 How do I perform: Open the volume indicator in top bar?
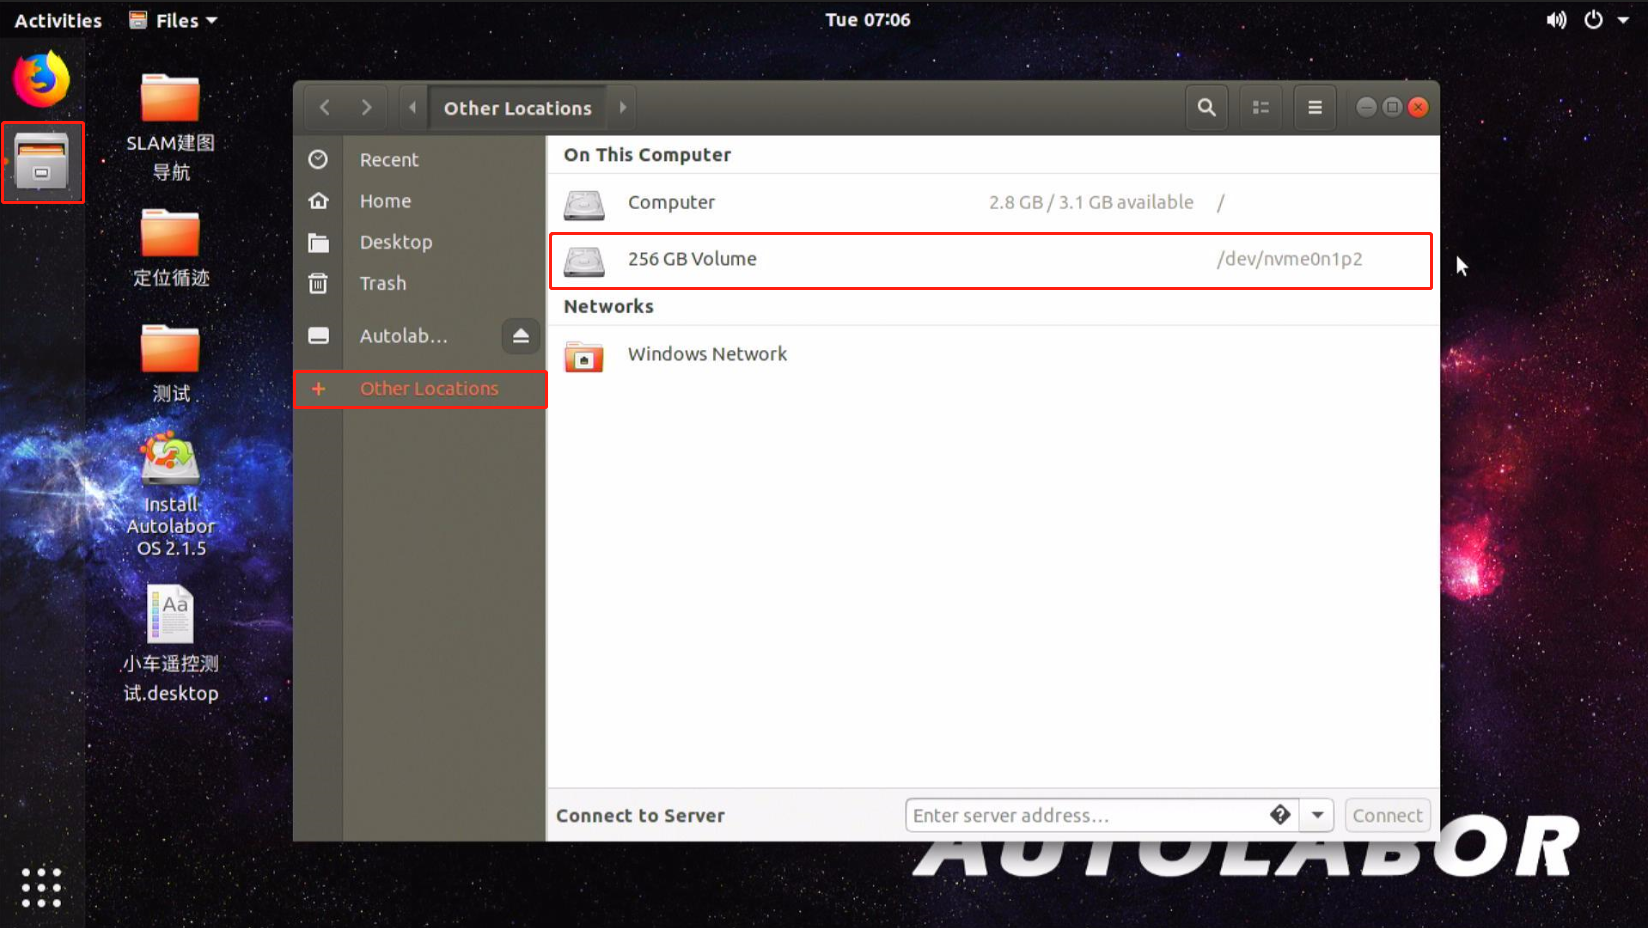click(1556, 20)
